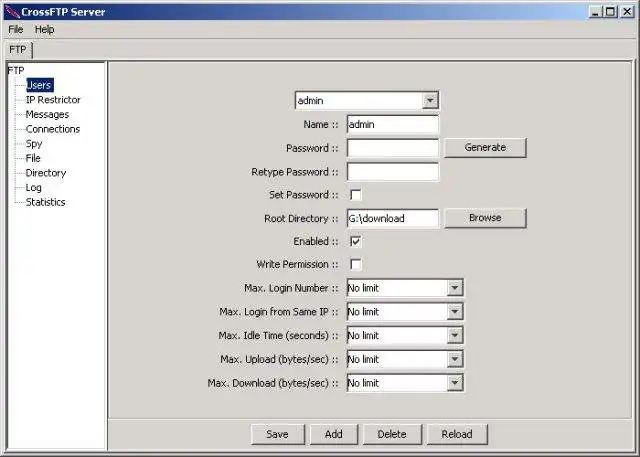Uncheck the Enabled checkbox
Viewport: 640px width, 457px height.
(356, 241)
